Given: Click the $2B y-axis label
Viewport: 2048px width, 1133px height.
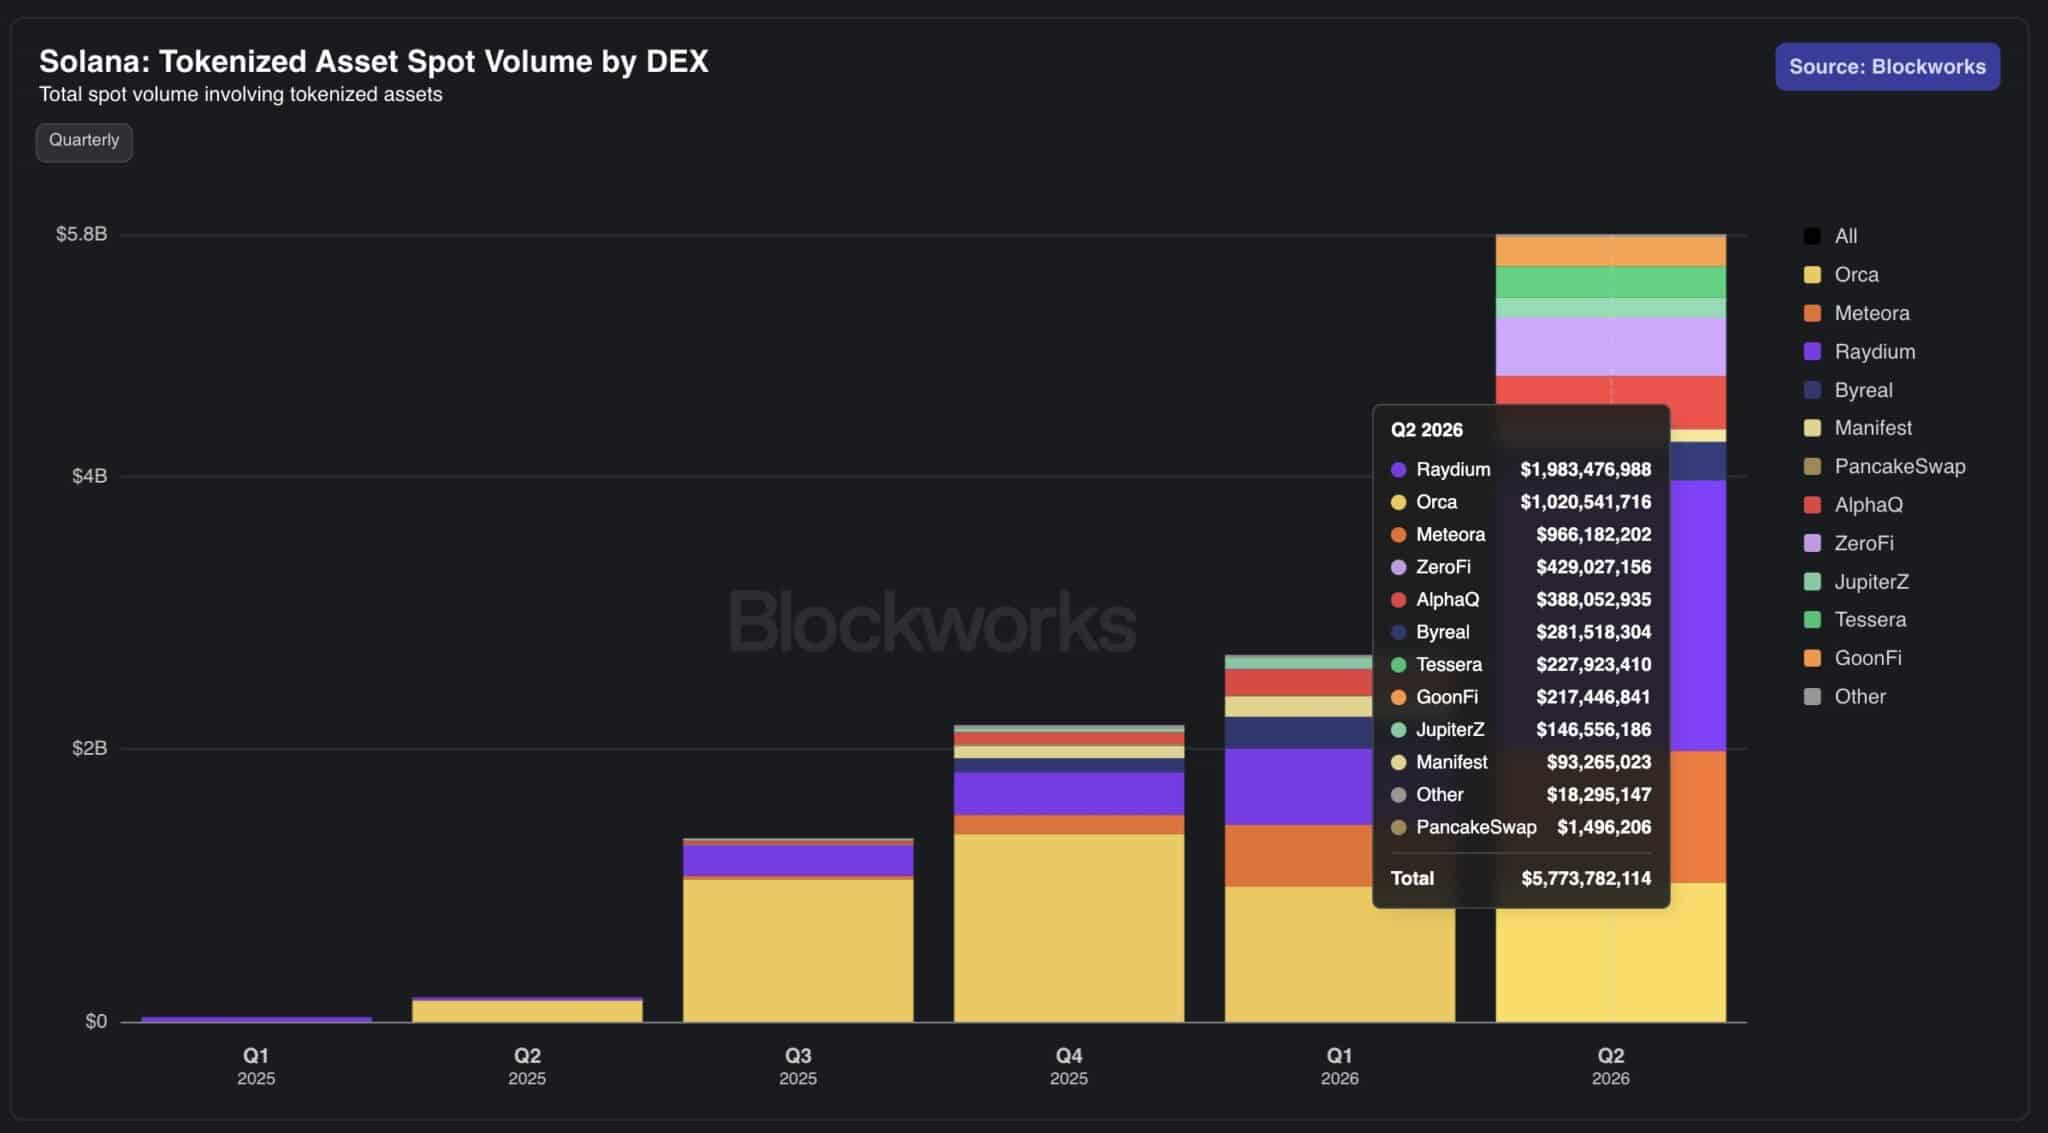Looking at the screenshot, I should tap(89, 749).
